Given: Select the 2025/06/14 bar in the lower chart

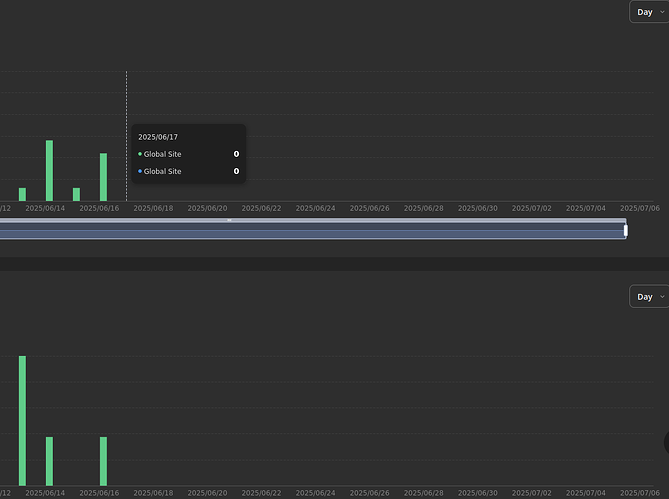Looking at the screenshot, I should point(49,461).
